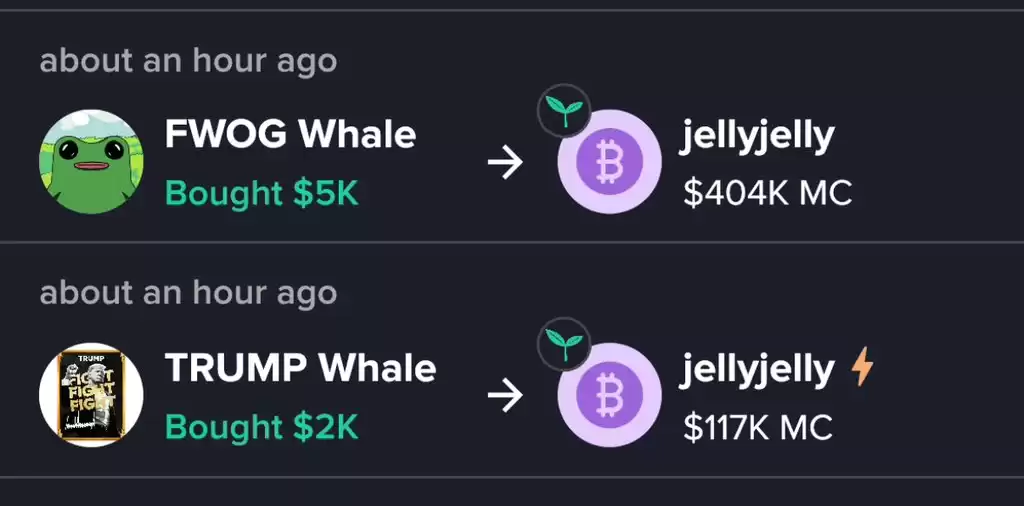Tap the green "Bought $2K" label
The height and width of the screenshot is (506, 1024).
coord(262,426)
